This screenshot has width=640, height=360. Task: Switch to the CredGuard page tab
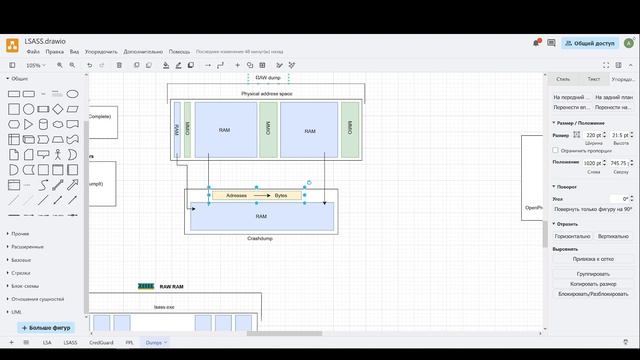tap(101, 342)
